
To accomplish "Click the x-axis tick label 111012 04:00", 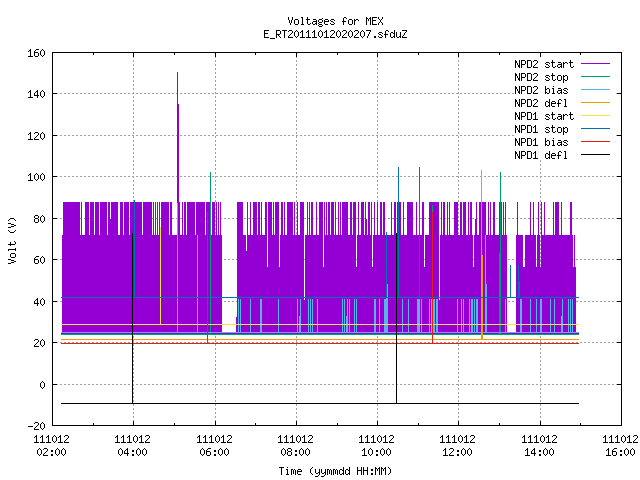I will [133, 446].
